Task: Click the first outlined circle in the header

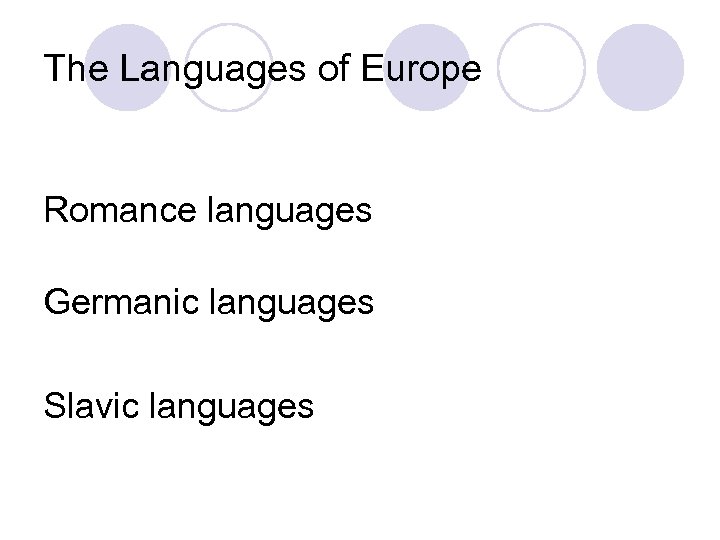Action: (x=228, y=68)
